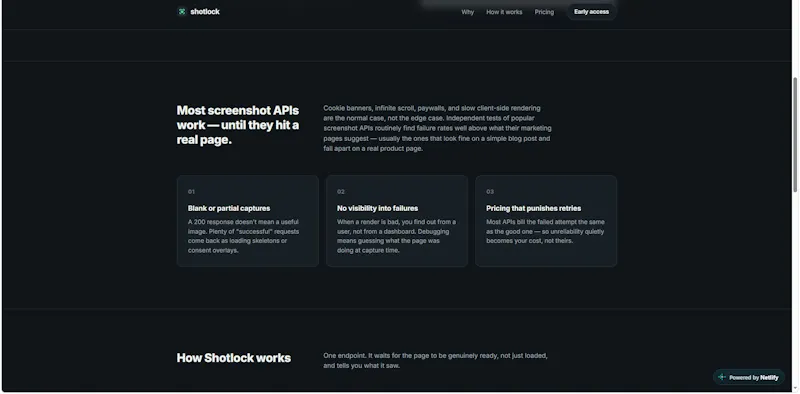Click the paragraph starting Cookie banners, infinite scroll
The image size is (800, 394).
(x=437, y=128)
